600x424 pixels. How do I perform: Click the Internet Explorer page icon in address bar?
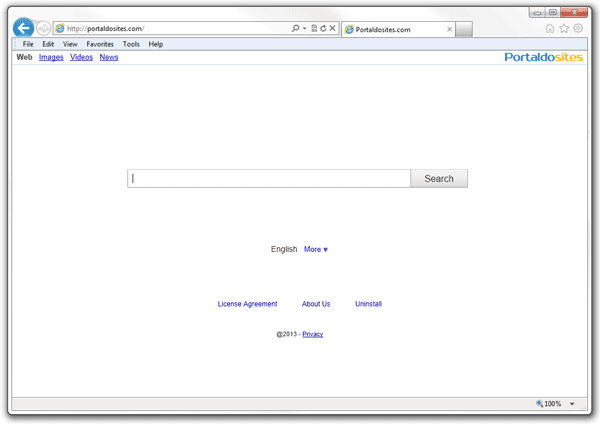pyautogui.click(x=60, y=28)
